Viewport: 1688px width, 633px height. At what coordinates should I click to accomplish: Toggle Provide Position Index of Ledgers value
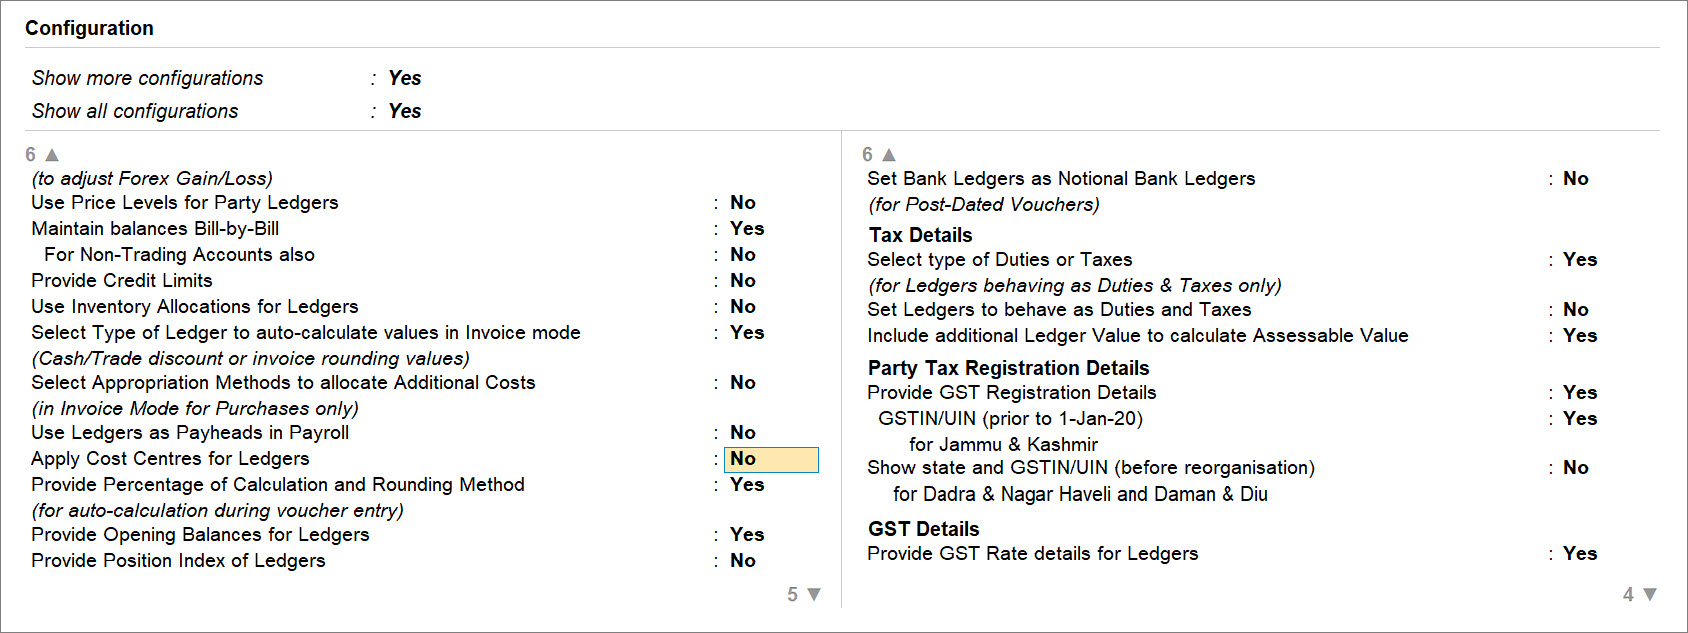[x=743, y=561]
